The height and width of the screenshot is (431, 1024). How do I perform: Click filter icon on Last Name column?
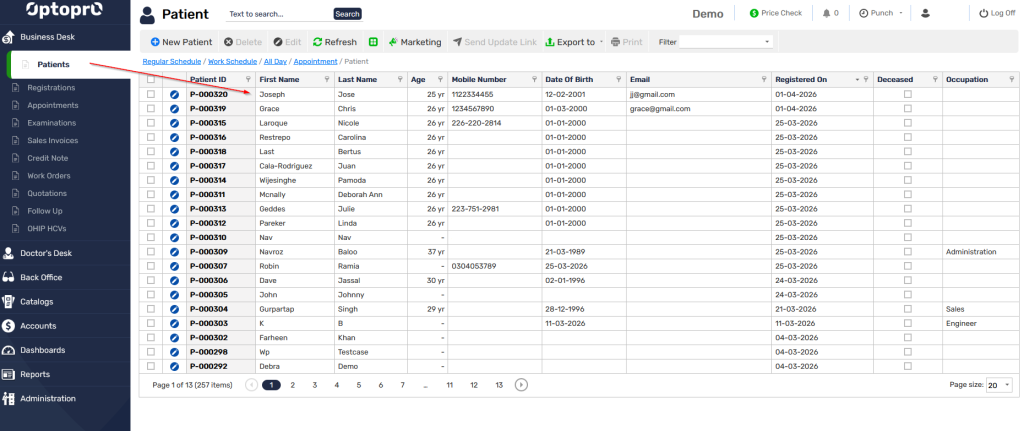(400, 79)
